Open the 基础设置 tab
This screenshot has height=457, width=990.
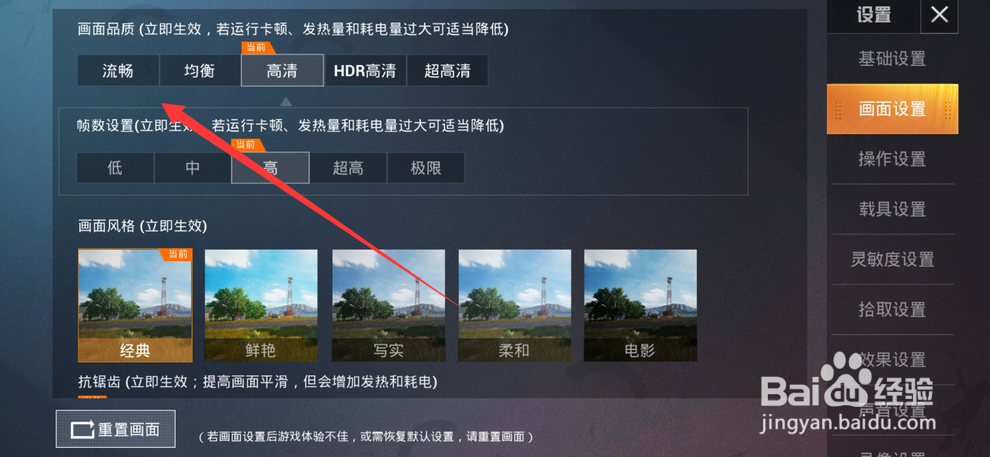click(x=892, y=59)
